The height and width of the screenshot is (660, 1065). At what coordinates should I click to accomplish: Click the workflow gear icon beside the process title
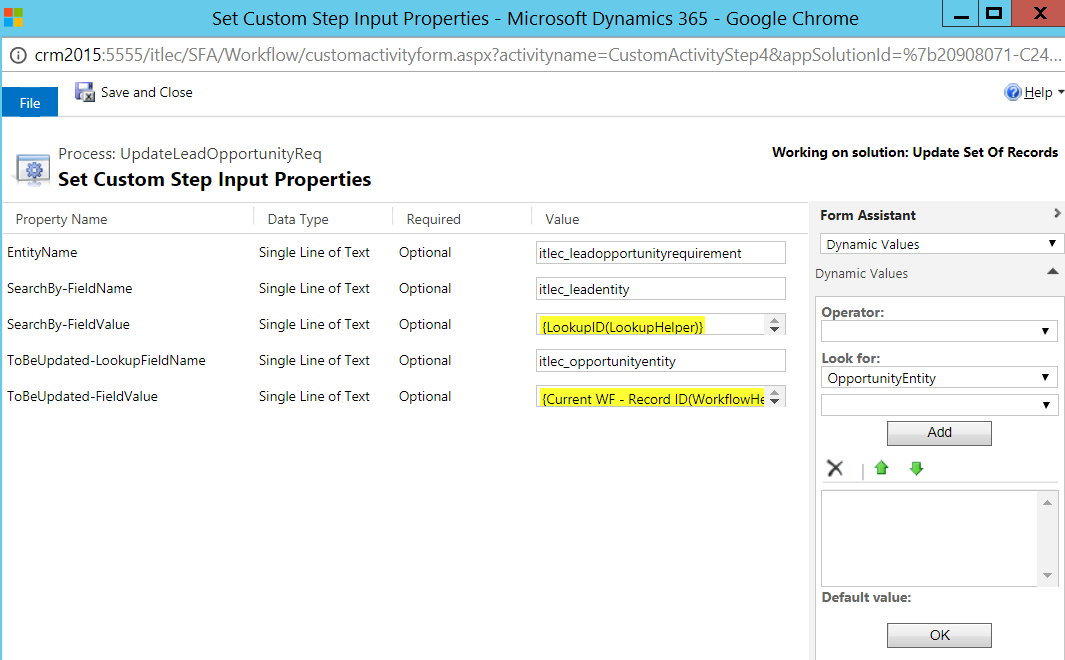[32, 168]
